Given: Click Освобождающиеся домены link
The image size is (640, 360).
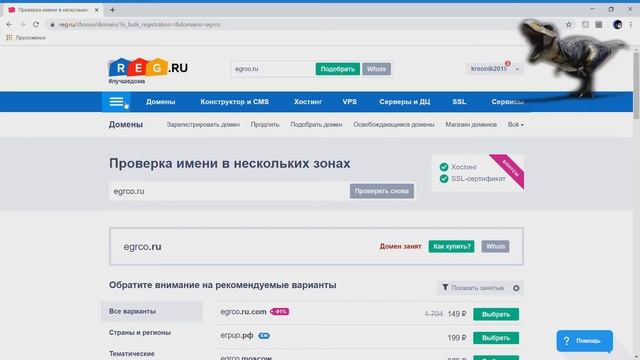Looking at the screenshot, I should [x=394, y=124].
